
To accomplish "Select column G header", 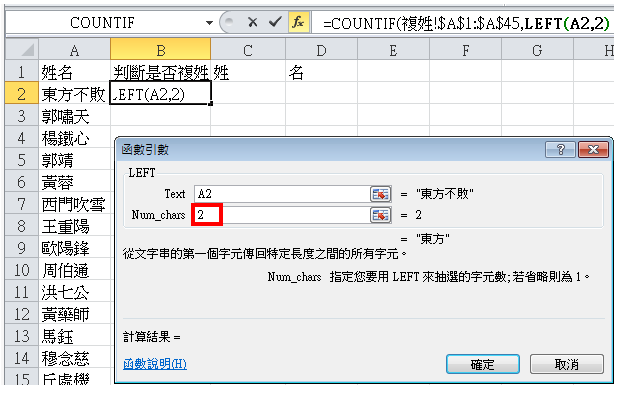I will pos(537,50).
